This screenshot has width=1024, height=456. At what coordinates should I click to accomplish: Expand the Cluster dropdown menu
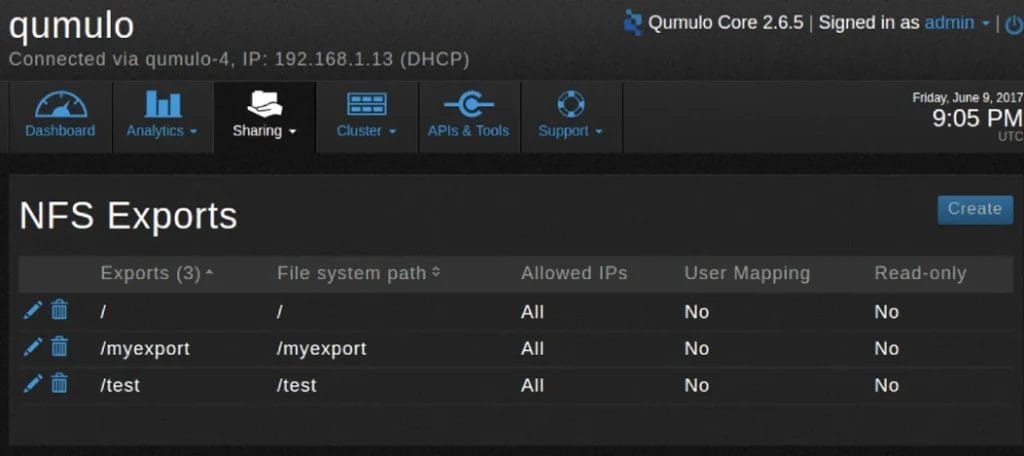coord(367,130)
